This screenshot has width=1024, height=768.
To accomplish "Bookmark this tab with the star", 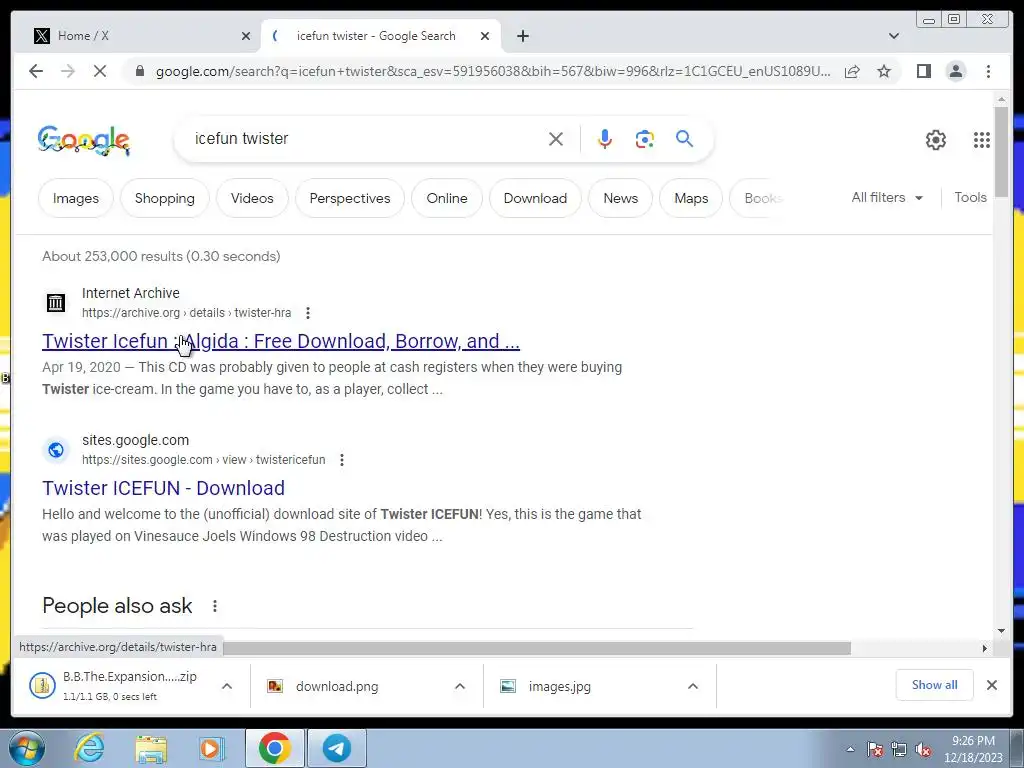I will click(x=884, y=71).
